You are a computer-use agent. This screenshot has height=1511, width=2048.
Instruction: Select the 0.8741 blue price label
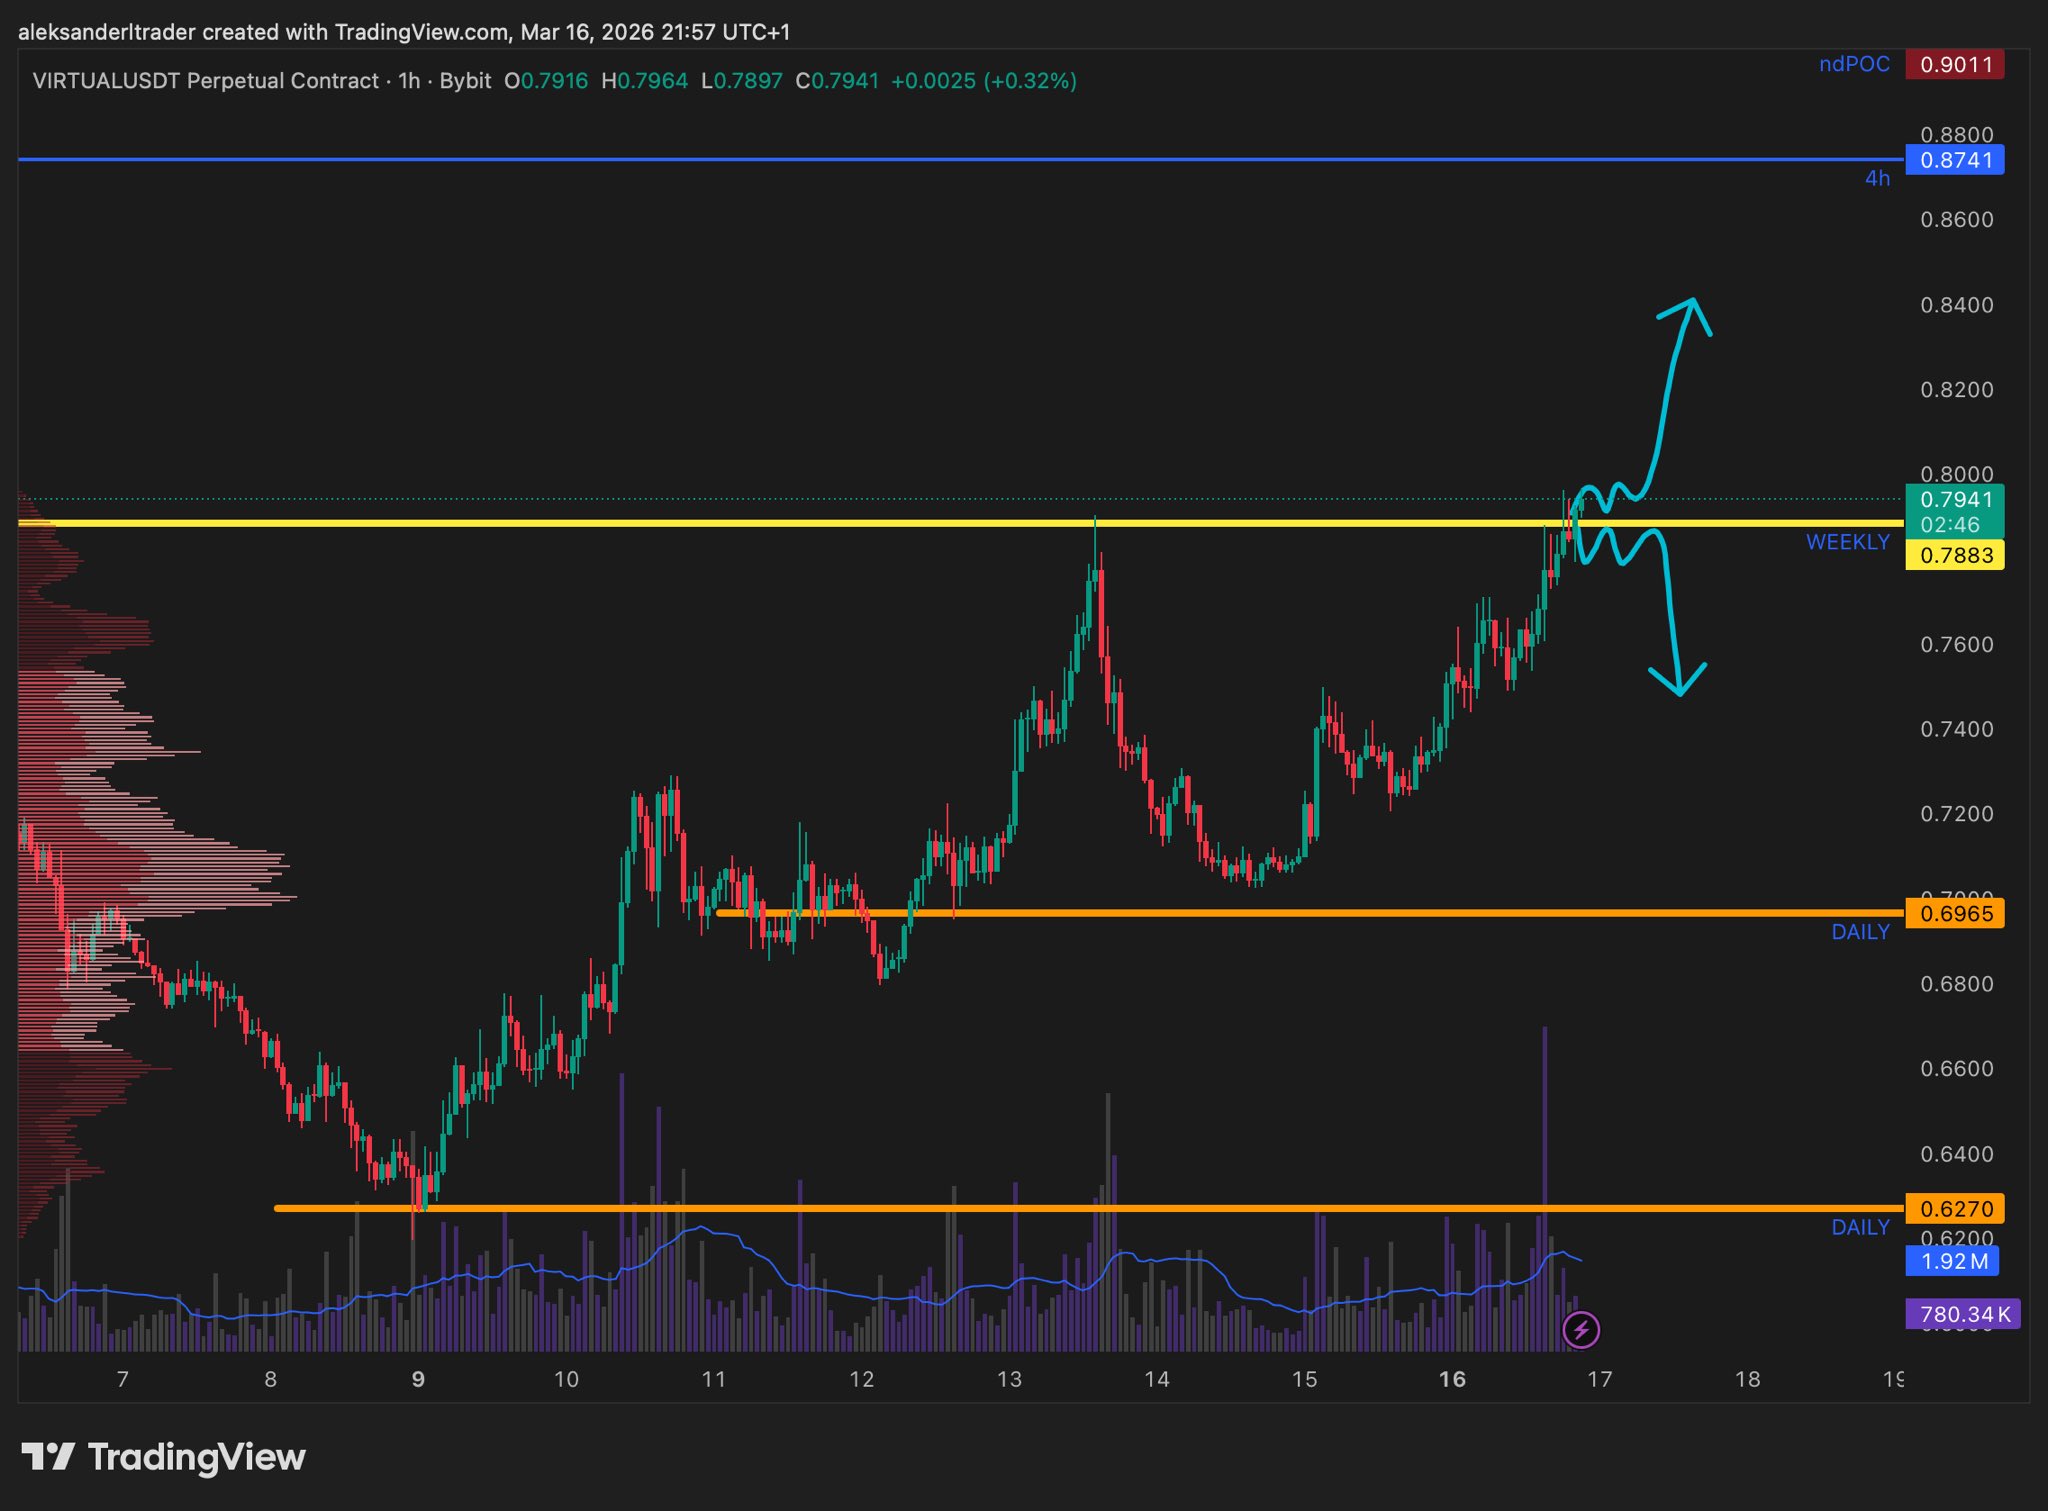coord(1954,160)
